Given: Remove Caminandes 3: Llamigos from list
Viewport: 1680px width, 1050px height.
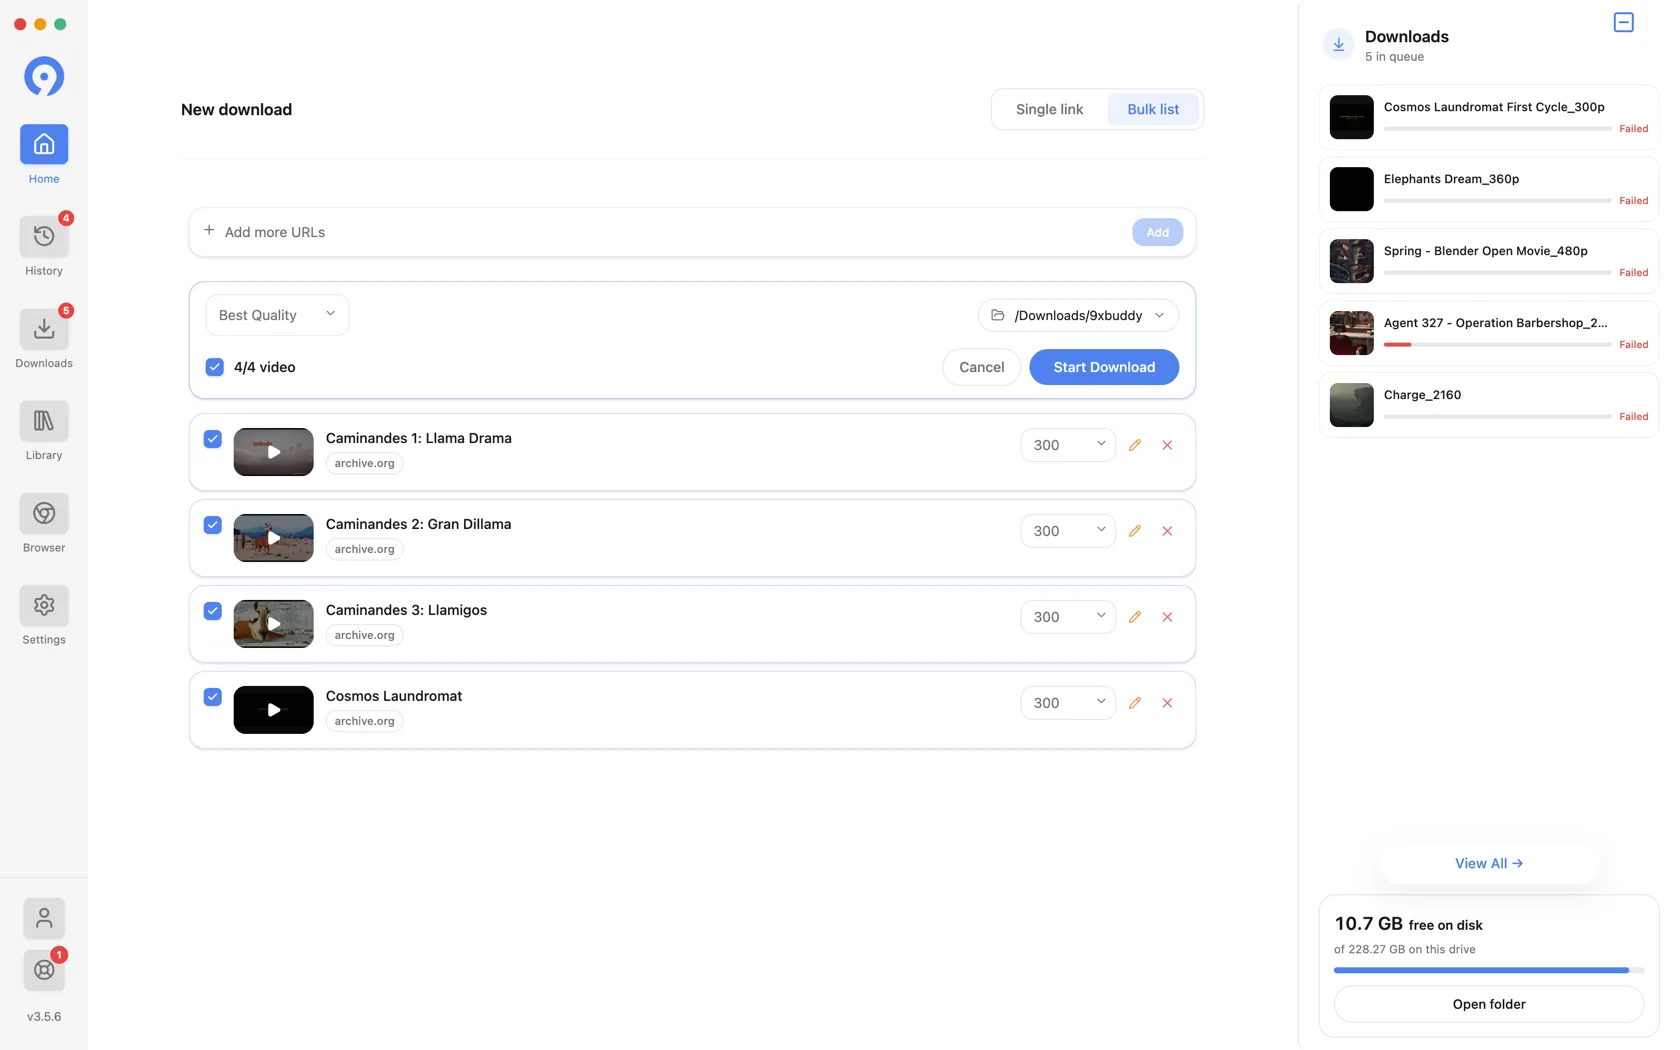Looking at the screenshot, I should click(1167, 617).
